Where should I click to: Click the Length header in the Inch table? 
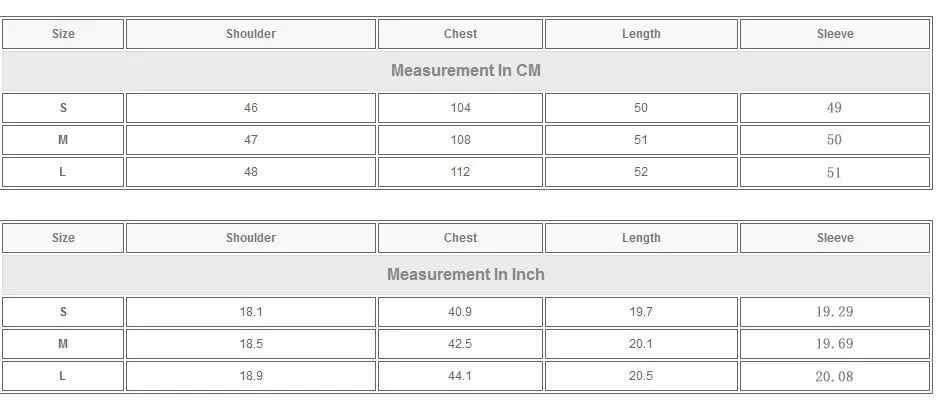pyautogui.click(x=641, y=238)
